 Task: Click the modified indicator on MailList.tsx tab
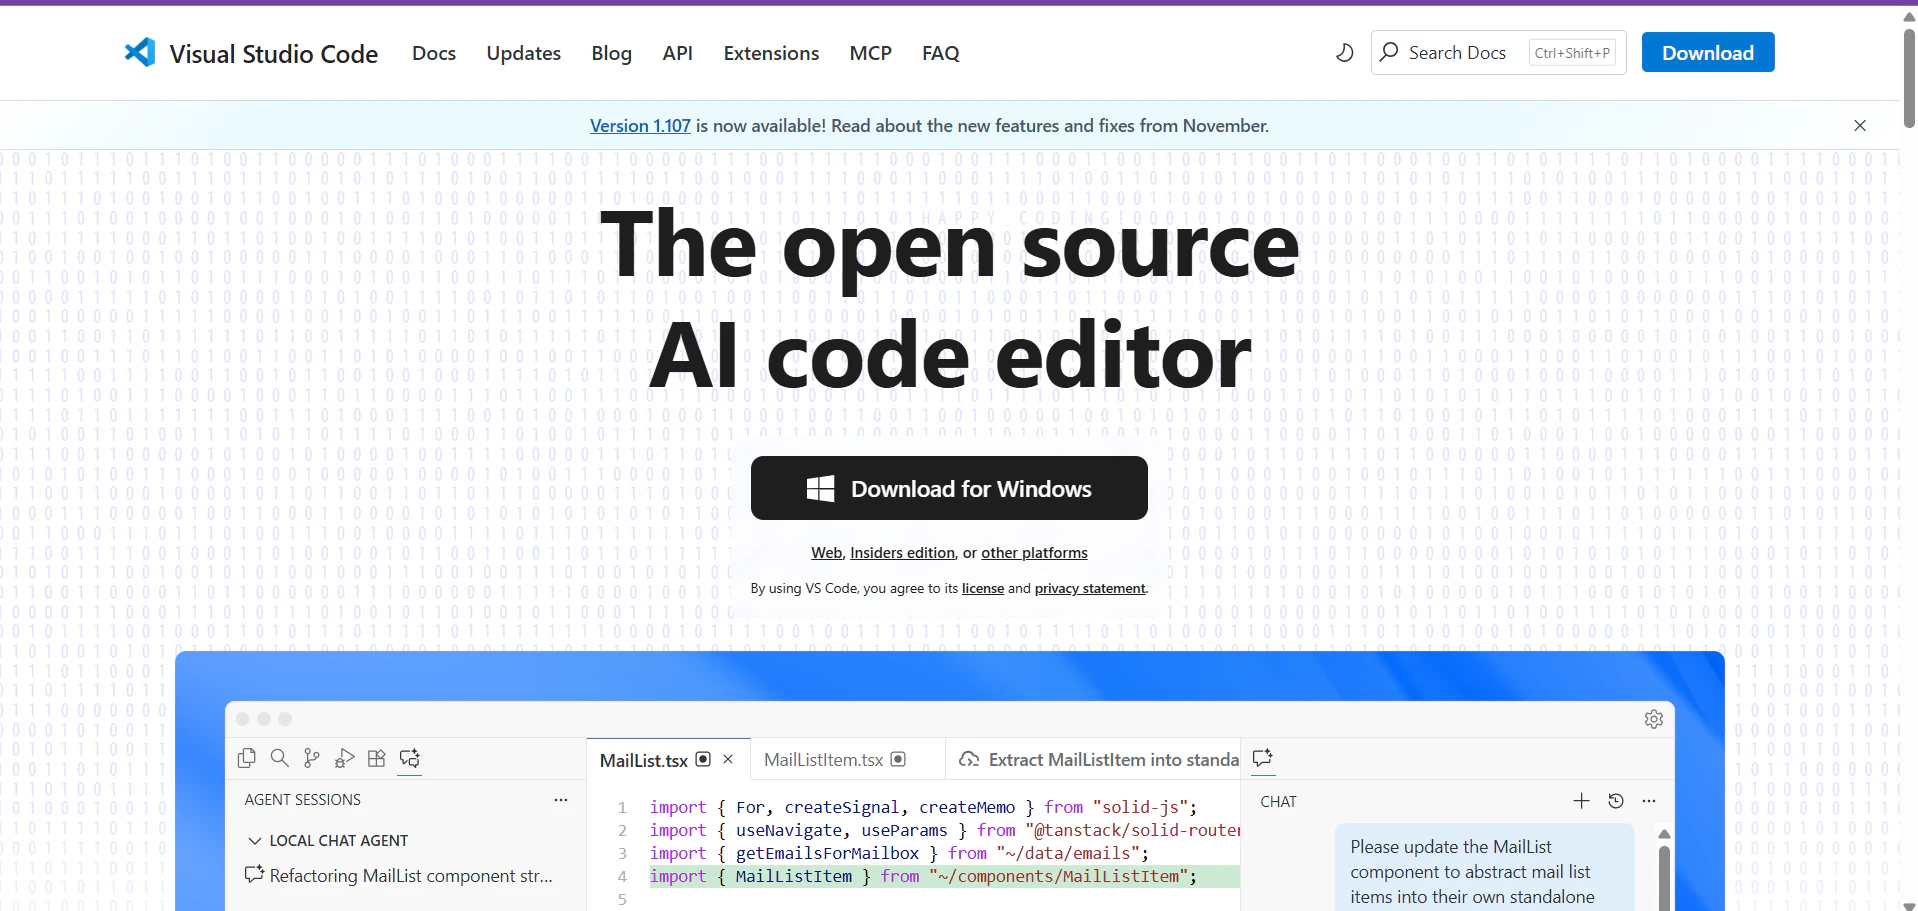click(x=703, y=759)
